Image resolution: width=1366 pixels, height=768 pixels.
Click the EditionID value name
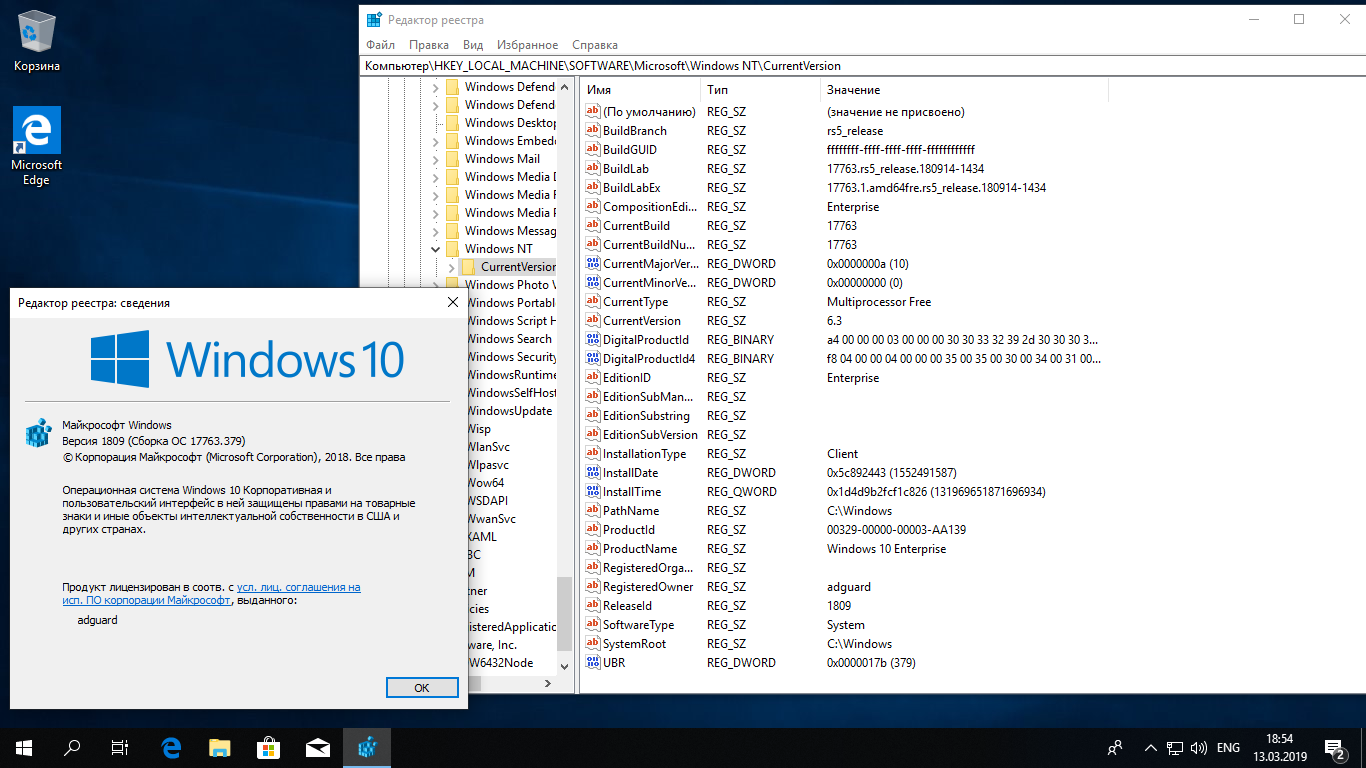[627, 378]
